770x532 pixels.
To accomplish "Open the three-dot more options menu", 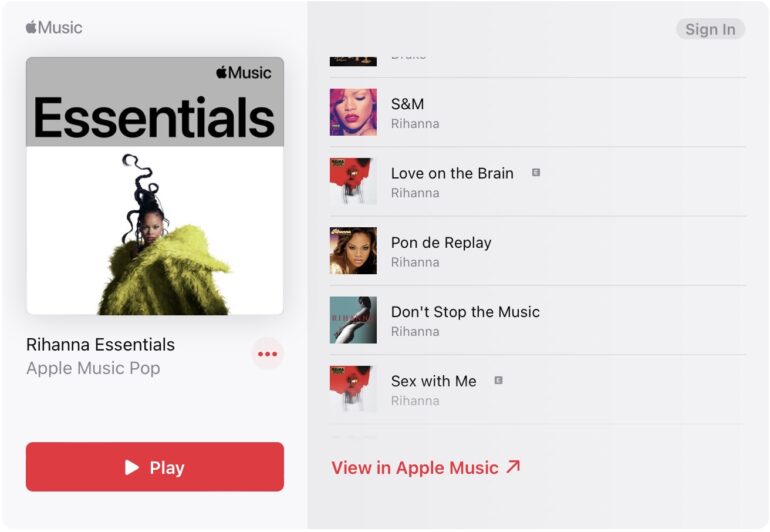I will (268, 354).
